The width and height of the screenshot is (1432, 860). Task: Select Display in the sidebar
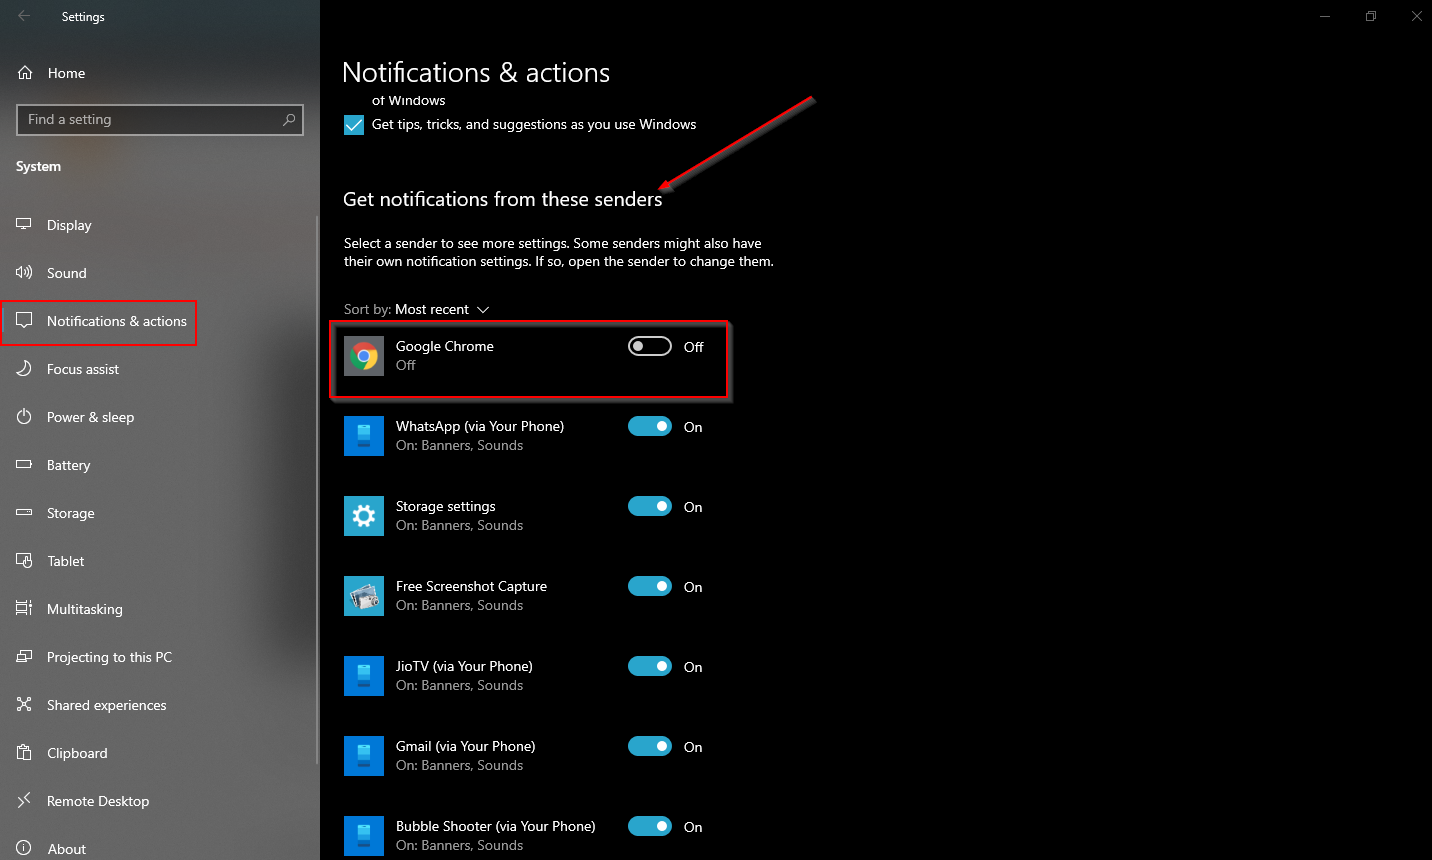pos(158,225)
